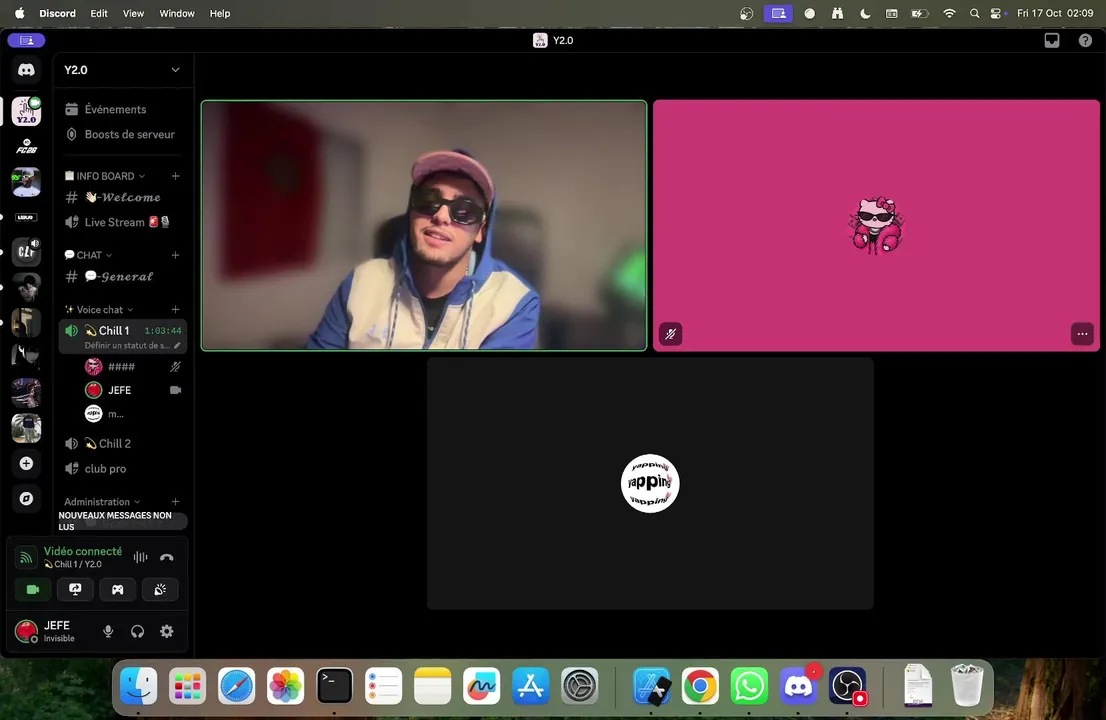Toggle headphones deafen button
Screen dimensions: 1106x720
[x=138, y=631]
